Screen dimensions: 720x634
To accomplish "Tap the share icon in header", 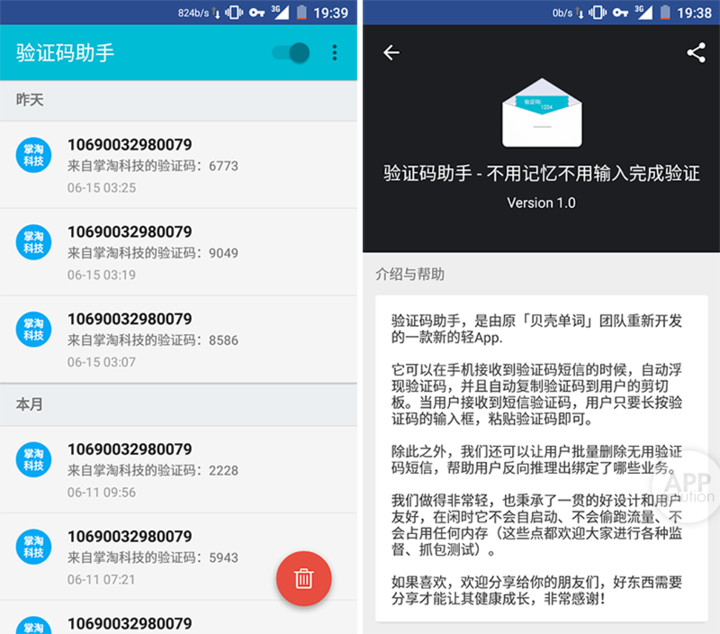I will 696,53.
